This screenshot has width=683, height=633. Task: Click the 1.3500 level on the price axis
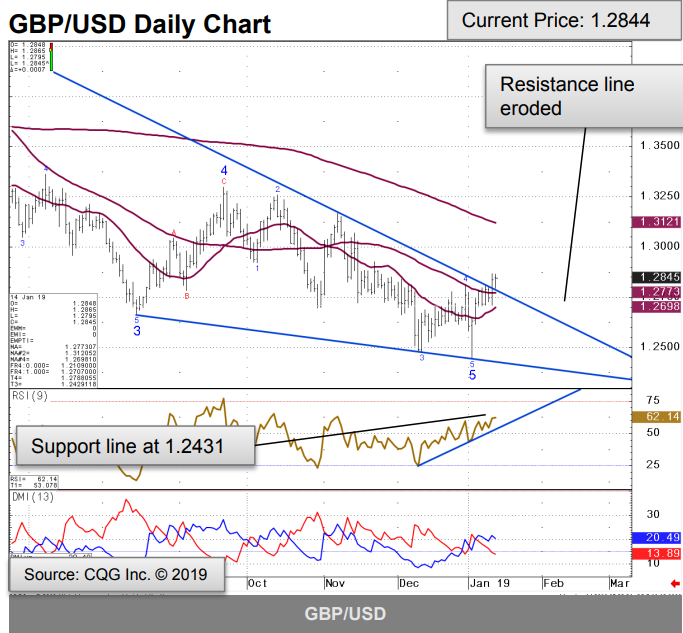point(656,146)
